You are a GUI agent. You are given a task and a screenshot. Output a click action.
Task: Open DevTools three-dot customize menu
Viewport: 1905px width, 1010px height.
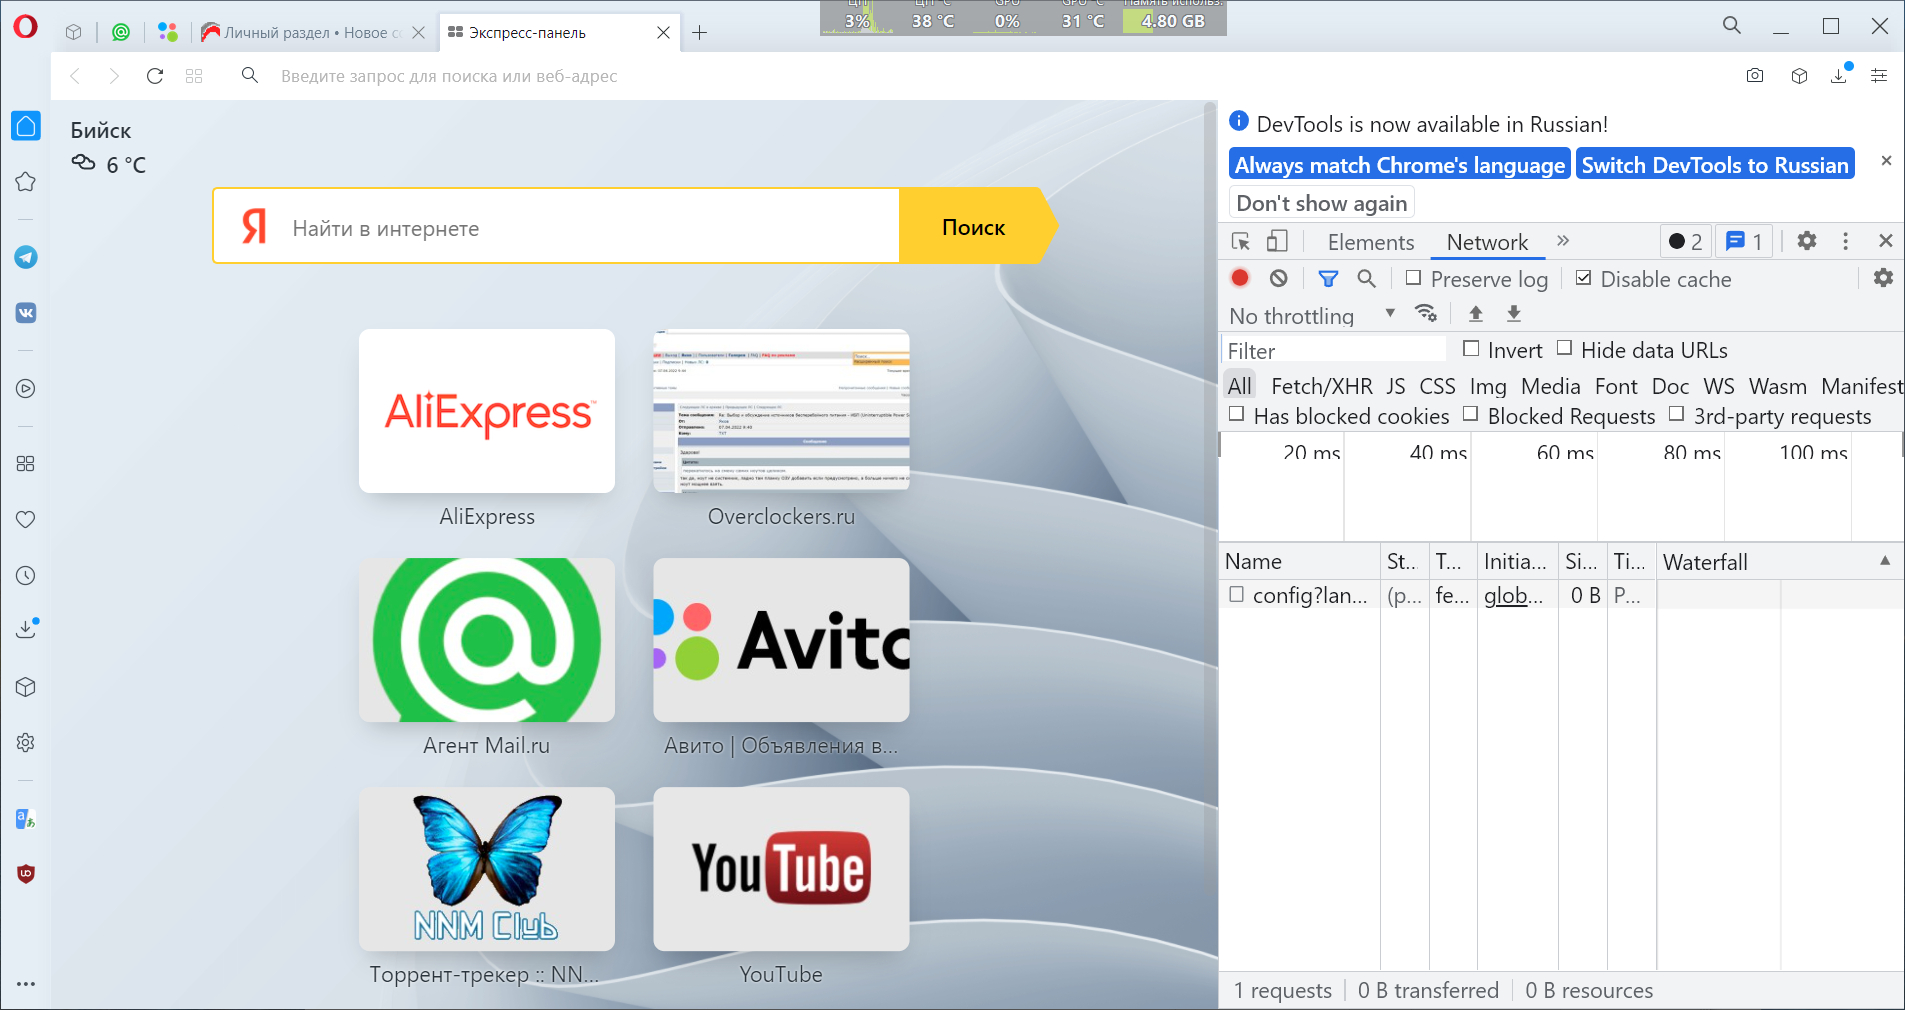tap(1845, 241)
